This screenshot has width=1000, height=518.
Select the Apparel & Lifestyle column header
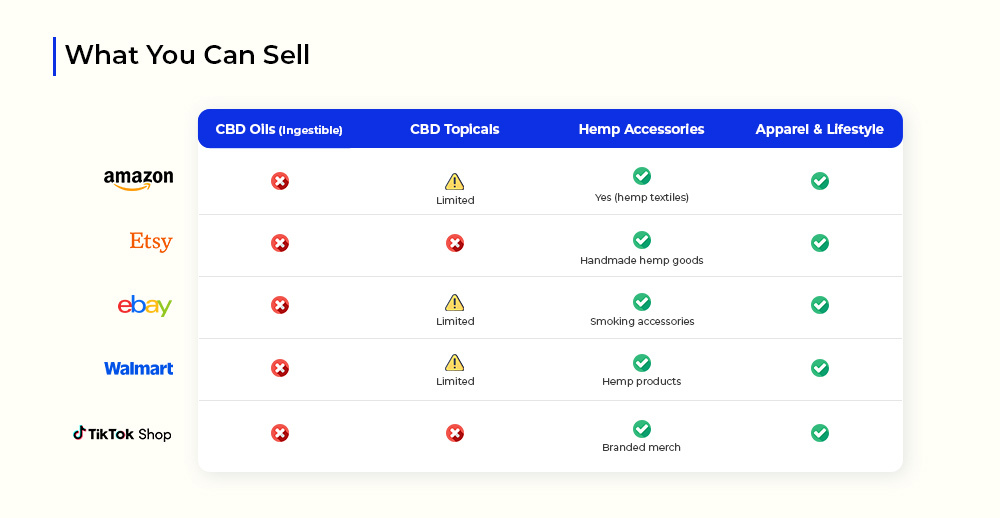[x=820, y=130]
